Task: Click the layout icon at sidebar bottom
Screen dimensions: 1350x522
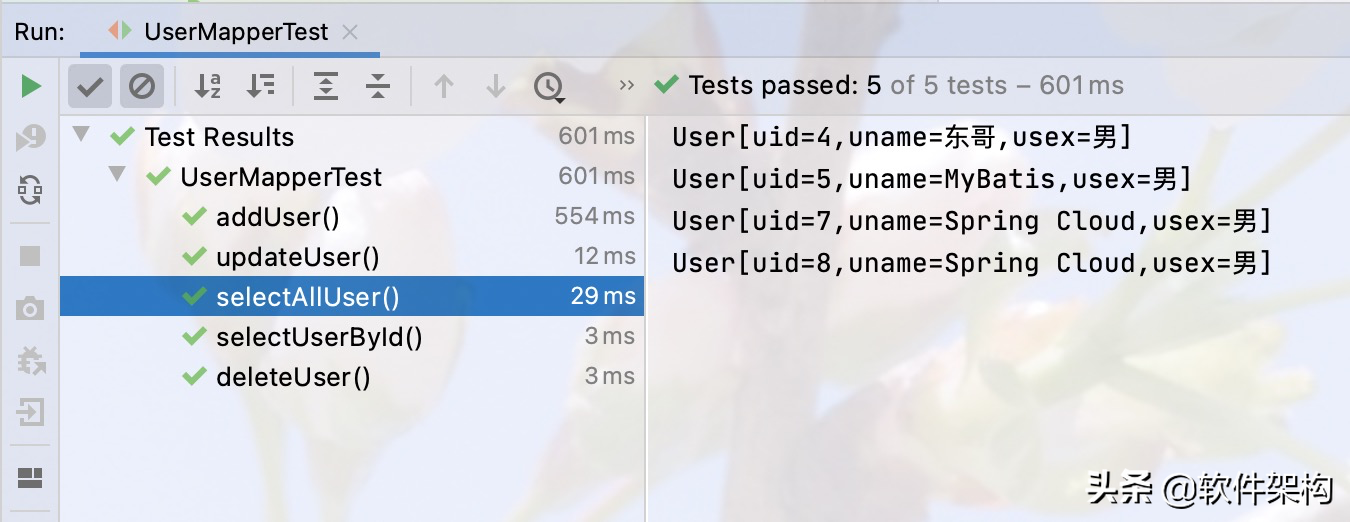Action: 31,477
